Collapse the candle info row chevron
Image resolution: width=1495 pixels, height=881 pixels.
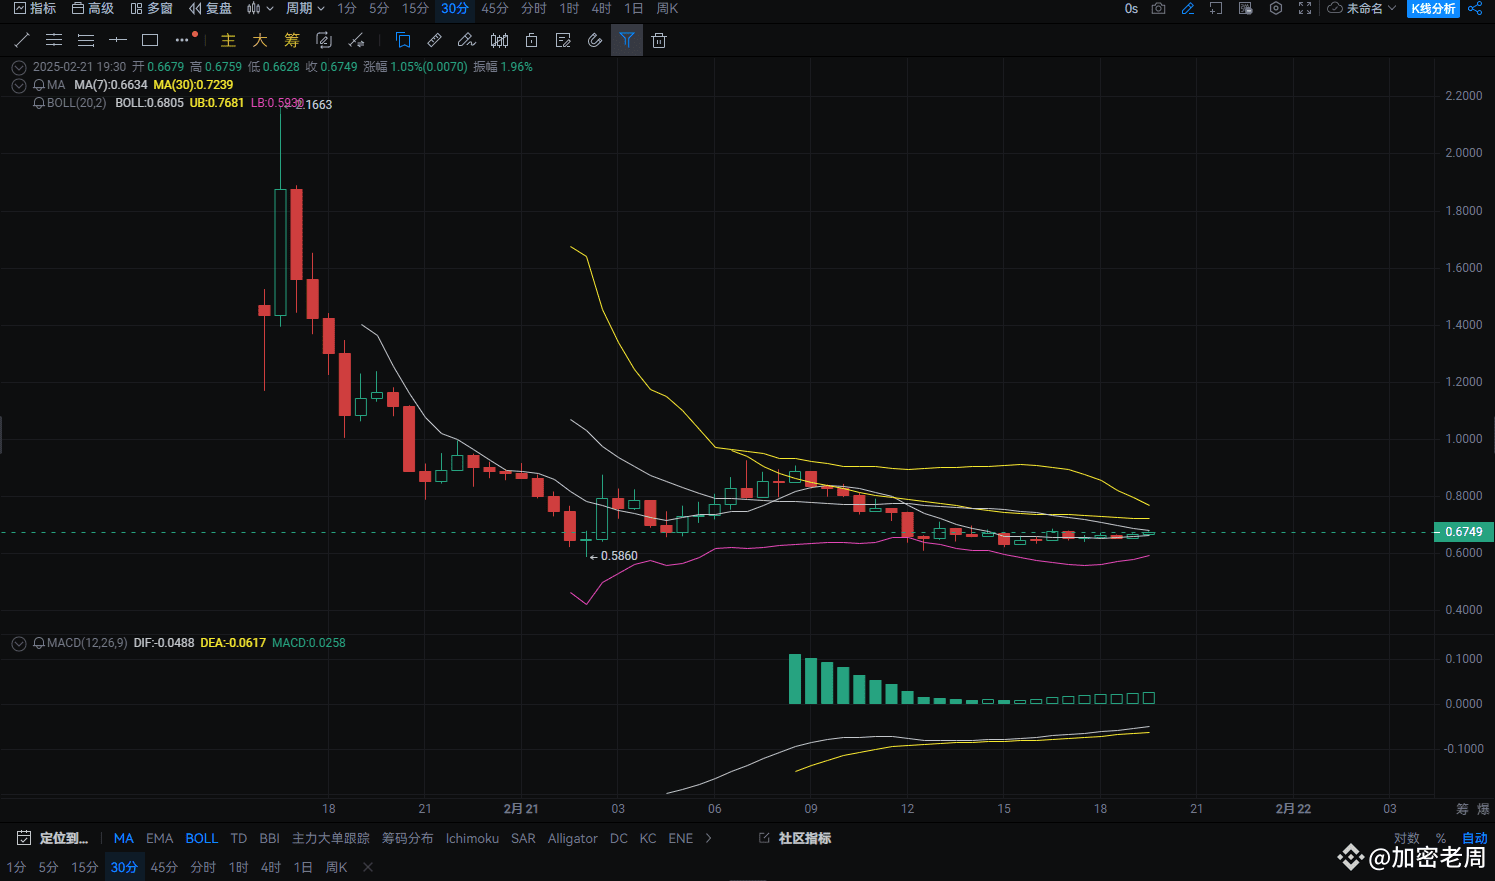18,67
